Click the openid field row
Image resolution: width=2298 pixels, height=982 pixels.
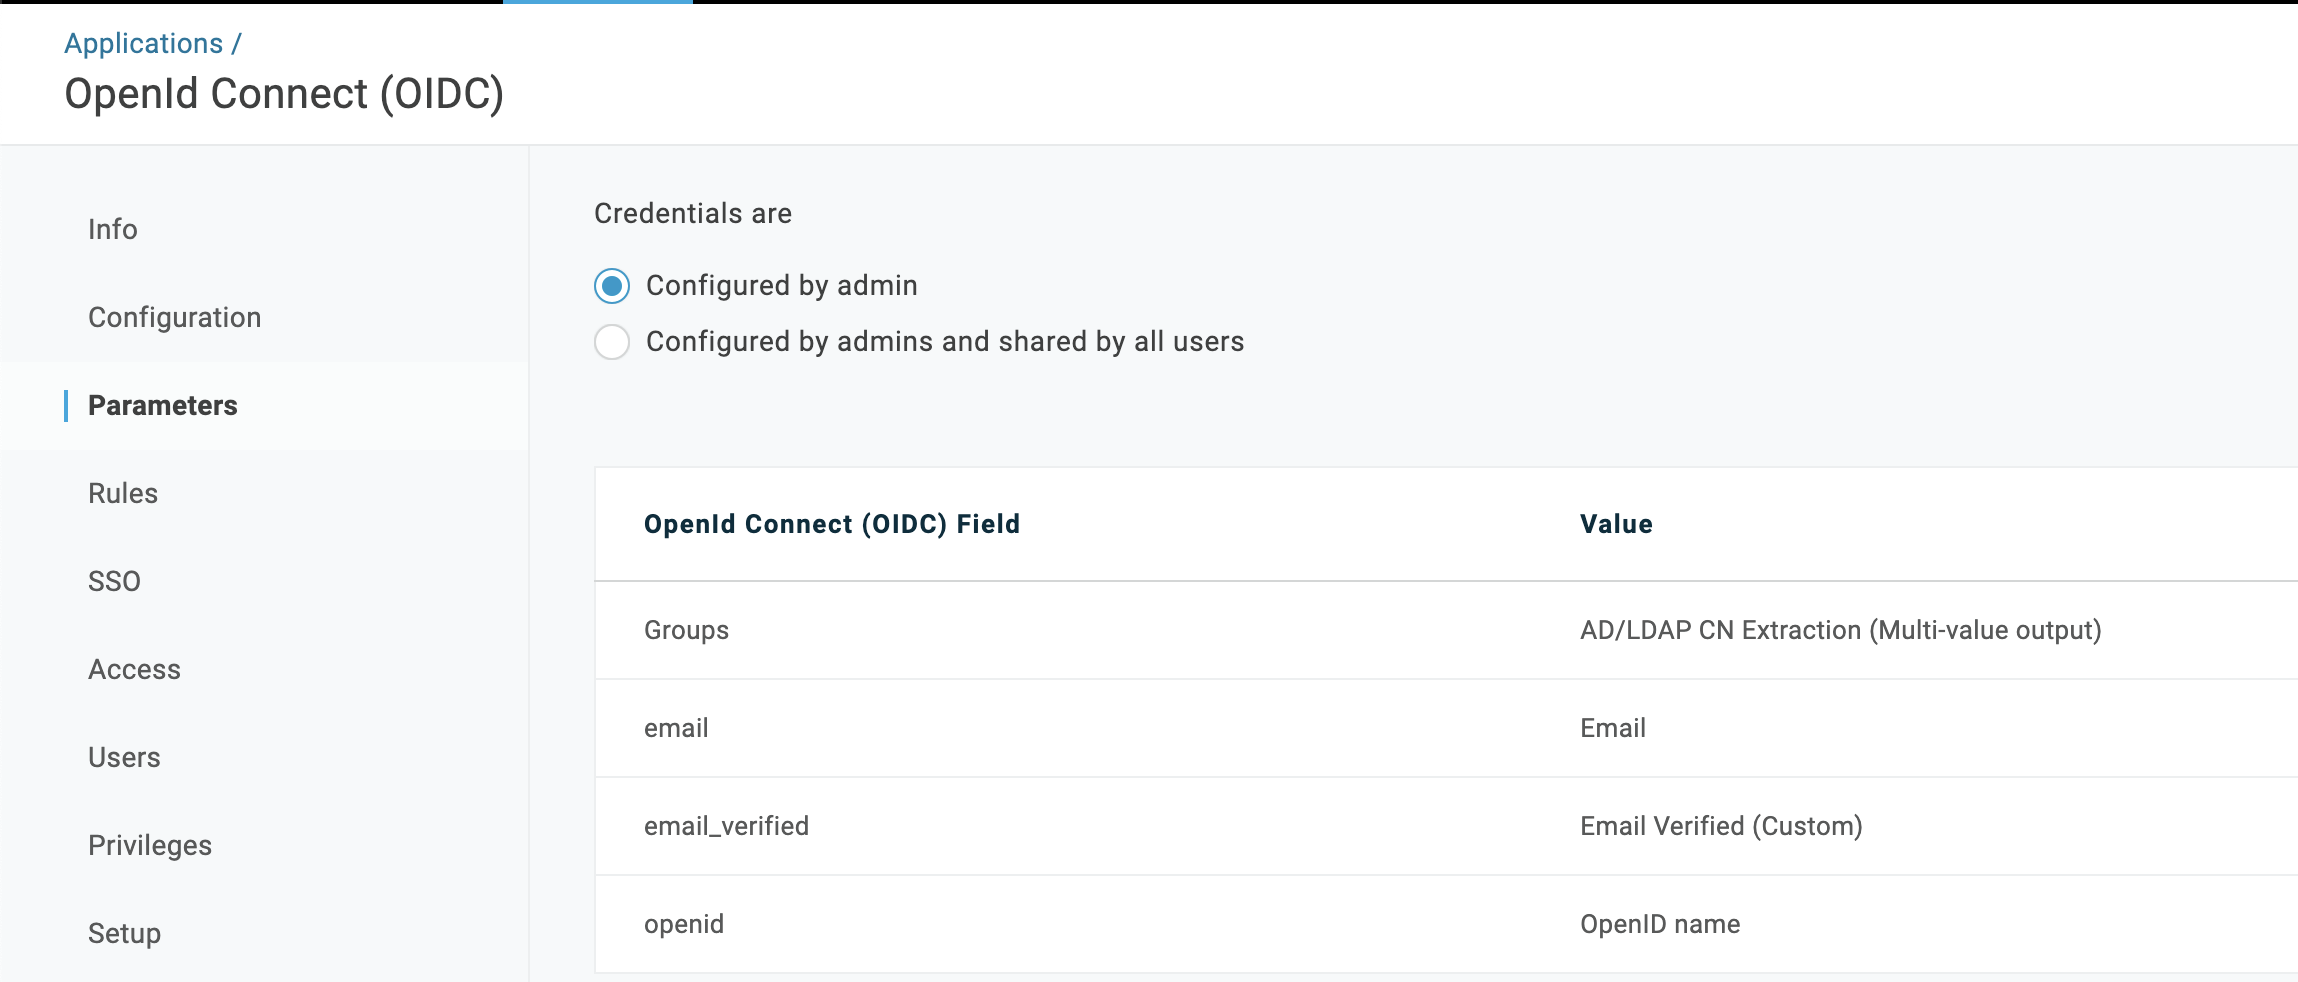(684, 924)
